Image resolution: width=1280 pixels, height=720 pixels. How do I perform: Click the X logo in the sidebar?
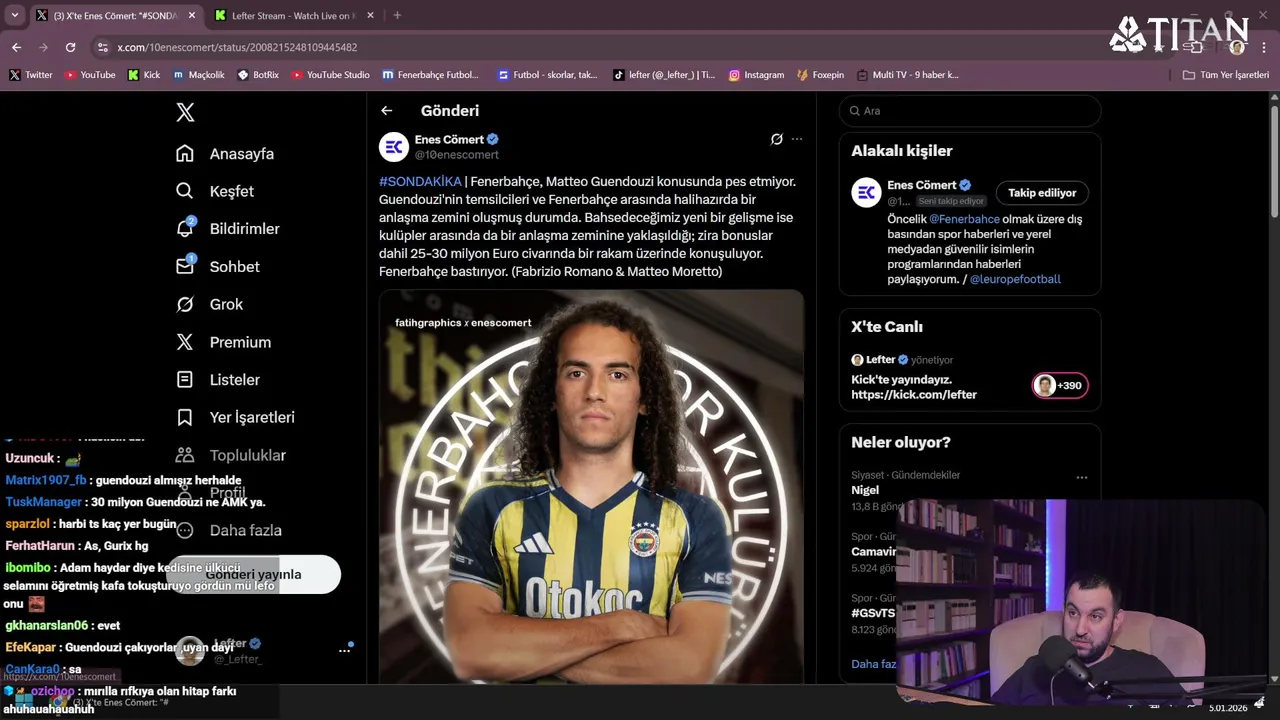(x=185, y=112)
